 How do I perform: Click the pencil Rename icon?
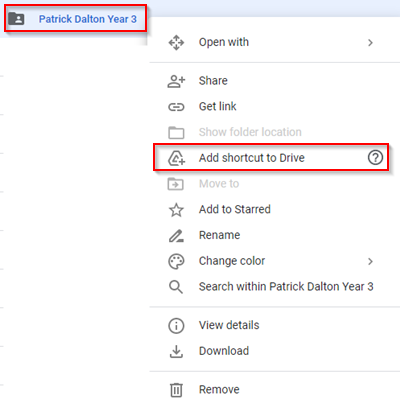(x=176, y=236)
